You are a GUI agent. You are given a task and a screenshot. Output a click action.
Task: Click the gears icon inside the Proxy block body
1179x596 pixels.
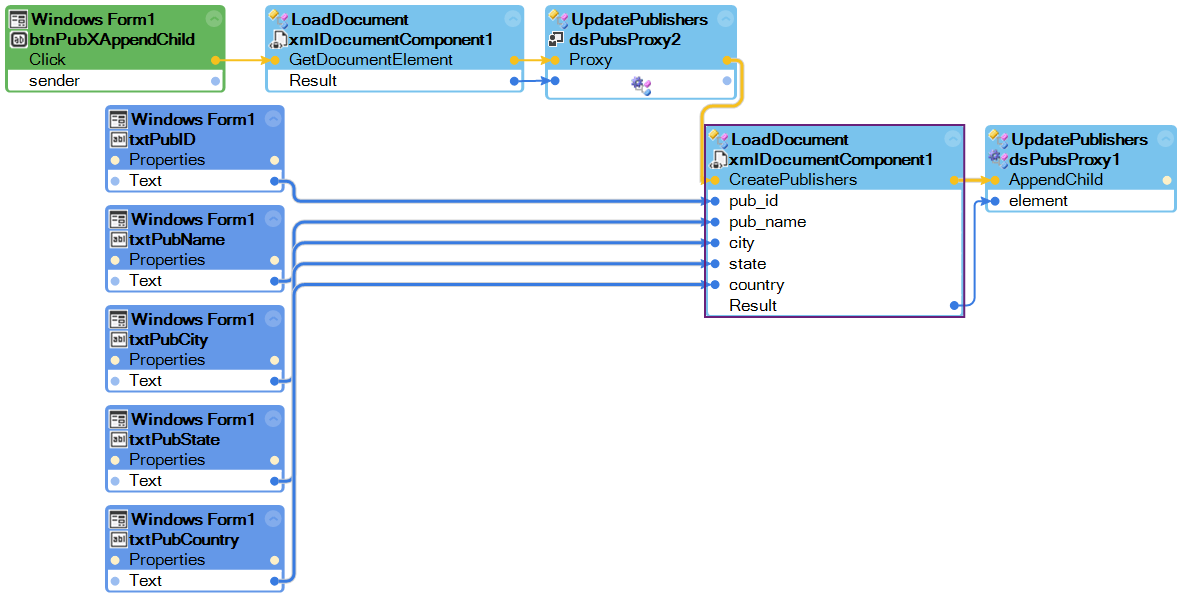pyautogui.click(x=640, y=84)
